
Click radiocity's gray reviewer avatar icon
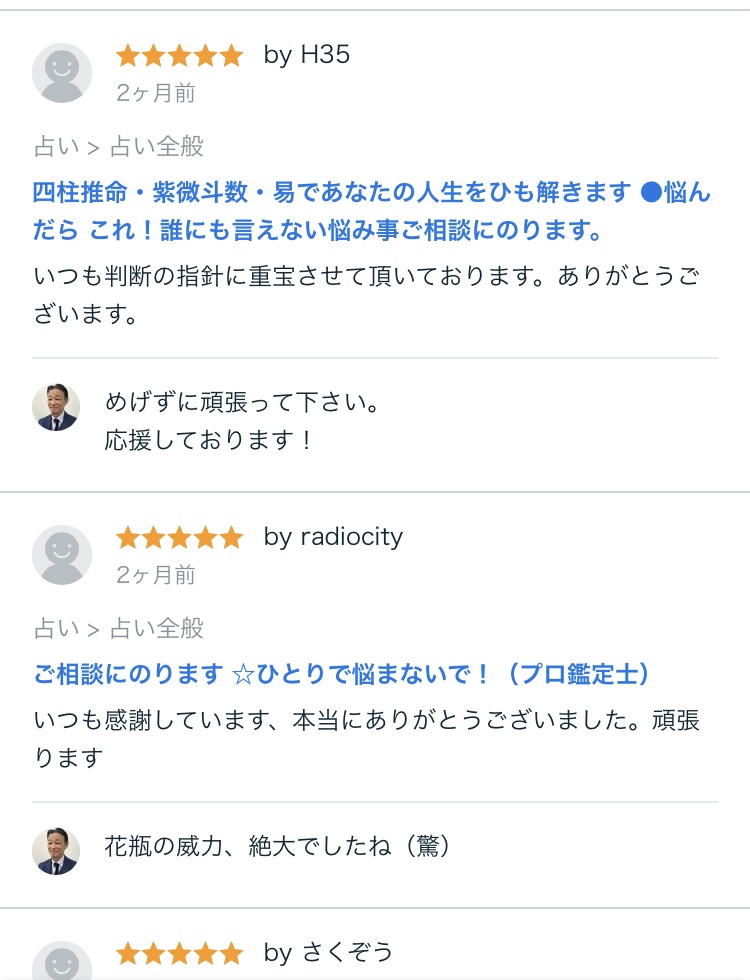coord(62,555)
